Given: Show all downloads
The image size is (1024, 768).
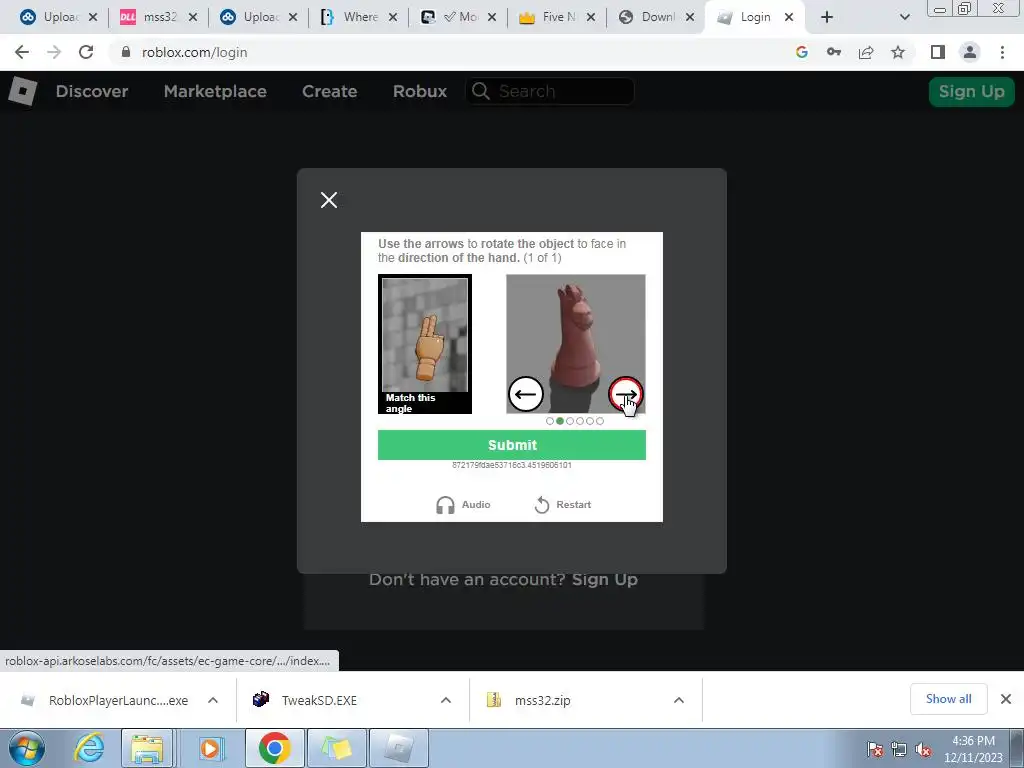Looking at the screenshot, I should pyautogui.click(x=948, y=699).
